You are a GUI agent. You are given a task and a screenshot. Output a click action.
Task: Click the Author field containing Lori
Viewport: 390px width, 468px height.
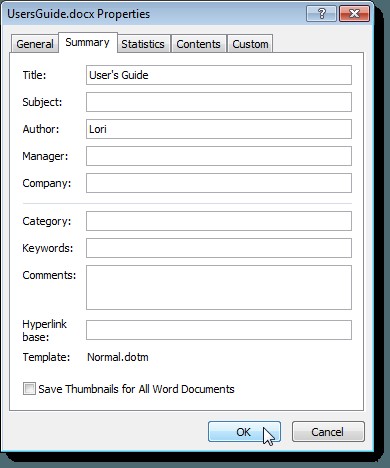pos(219,129)
